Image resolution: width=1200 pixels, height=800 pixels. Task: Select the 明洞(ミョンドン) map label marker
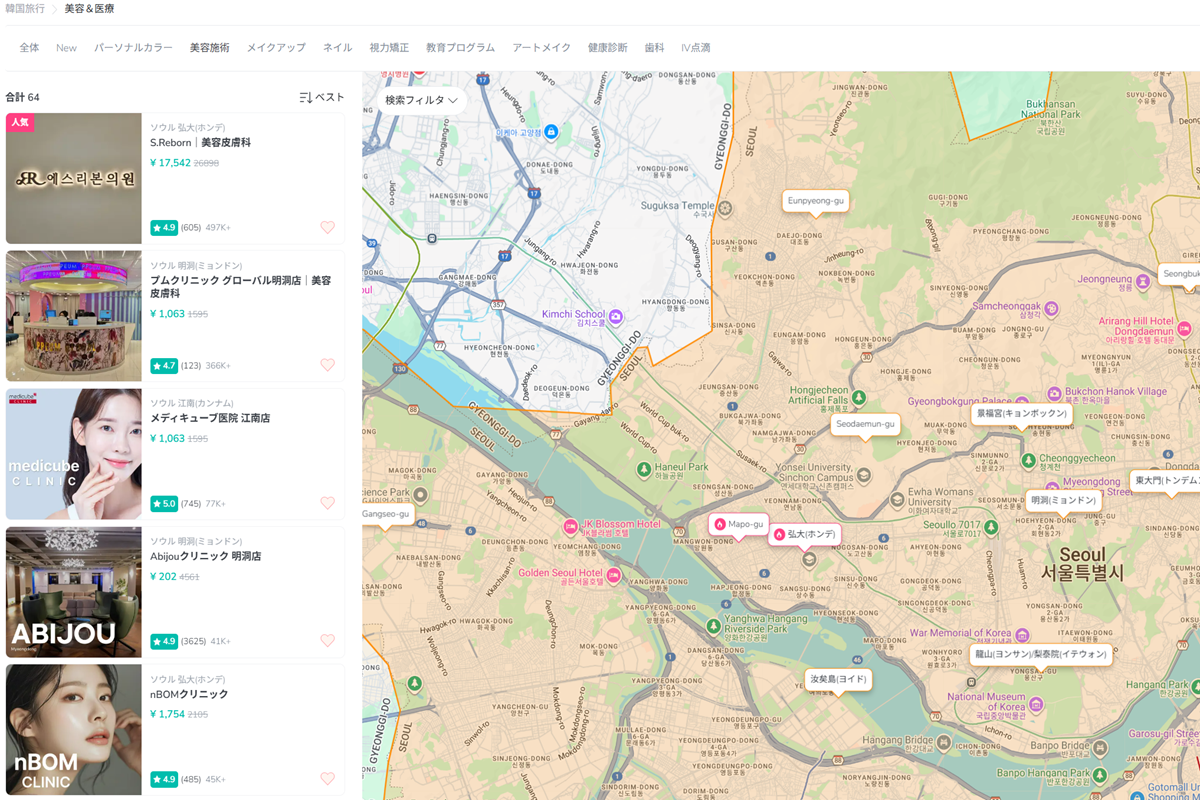(x=1063, y=500)
